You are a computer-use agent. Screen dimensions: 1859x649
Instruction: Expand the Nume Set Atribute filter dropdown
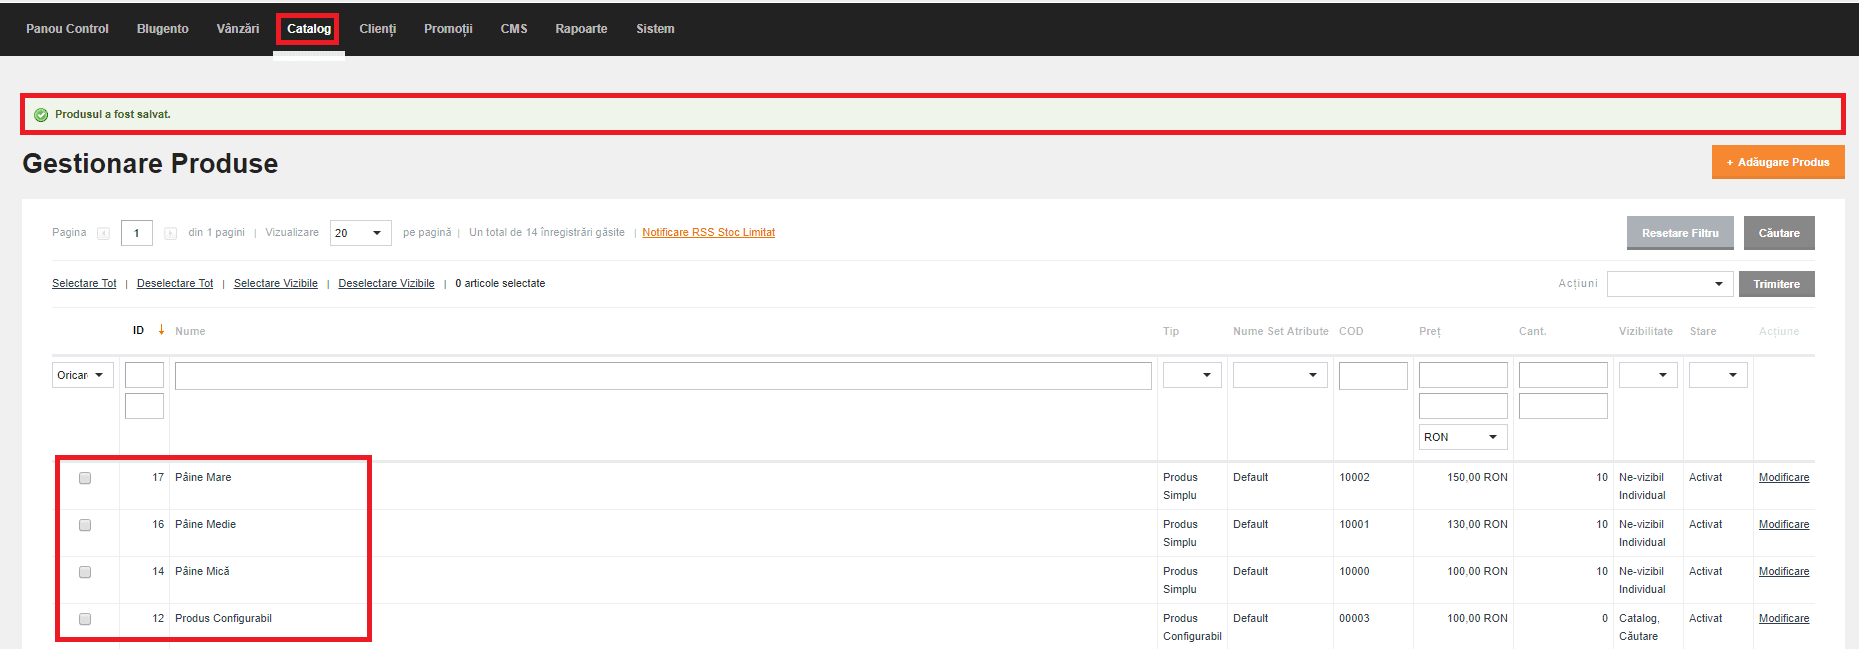1280,375
